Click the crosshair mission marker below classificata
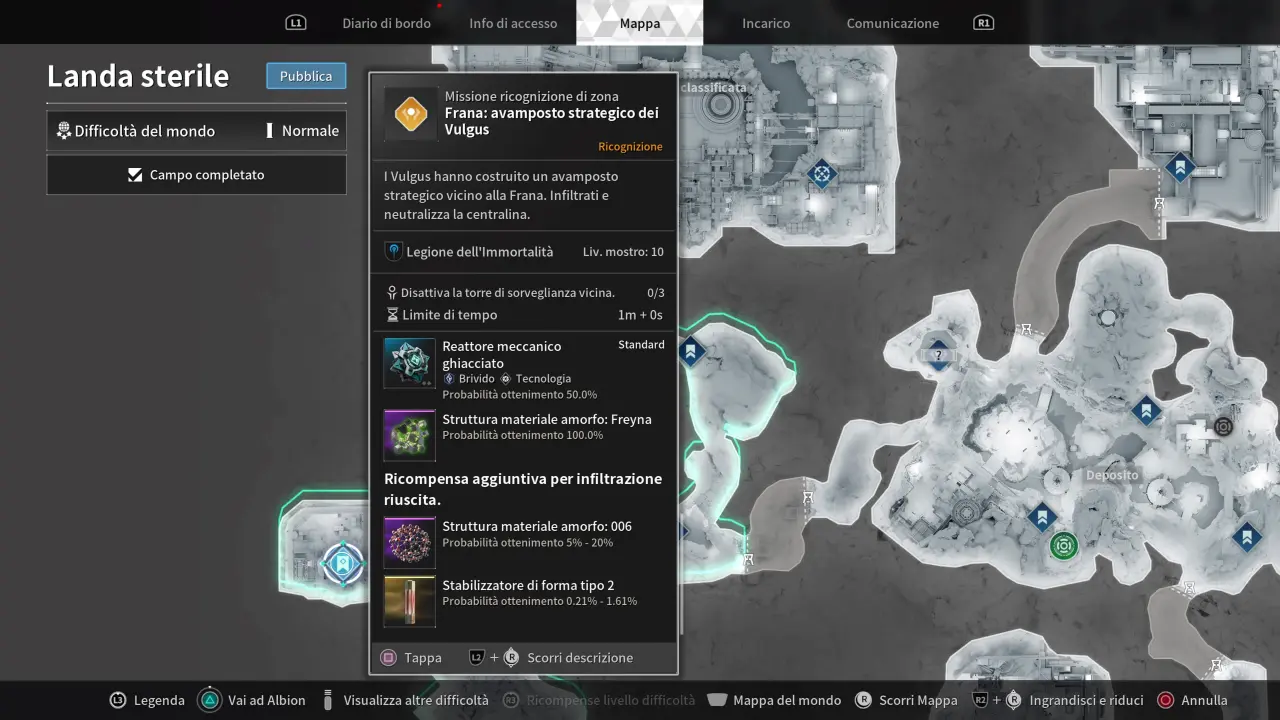Image resolution: width=1280 pixels, height=720 pixels. click(822, 174)
